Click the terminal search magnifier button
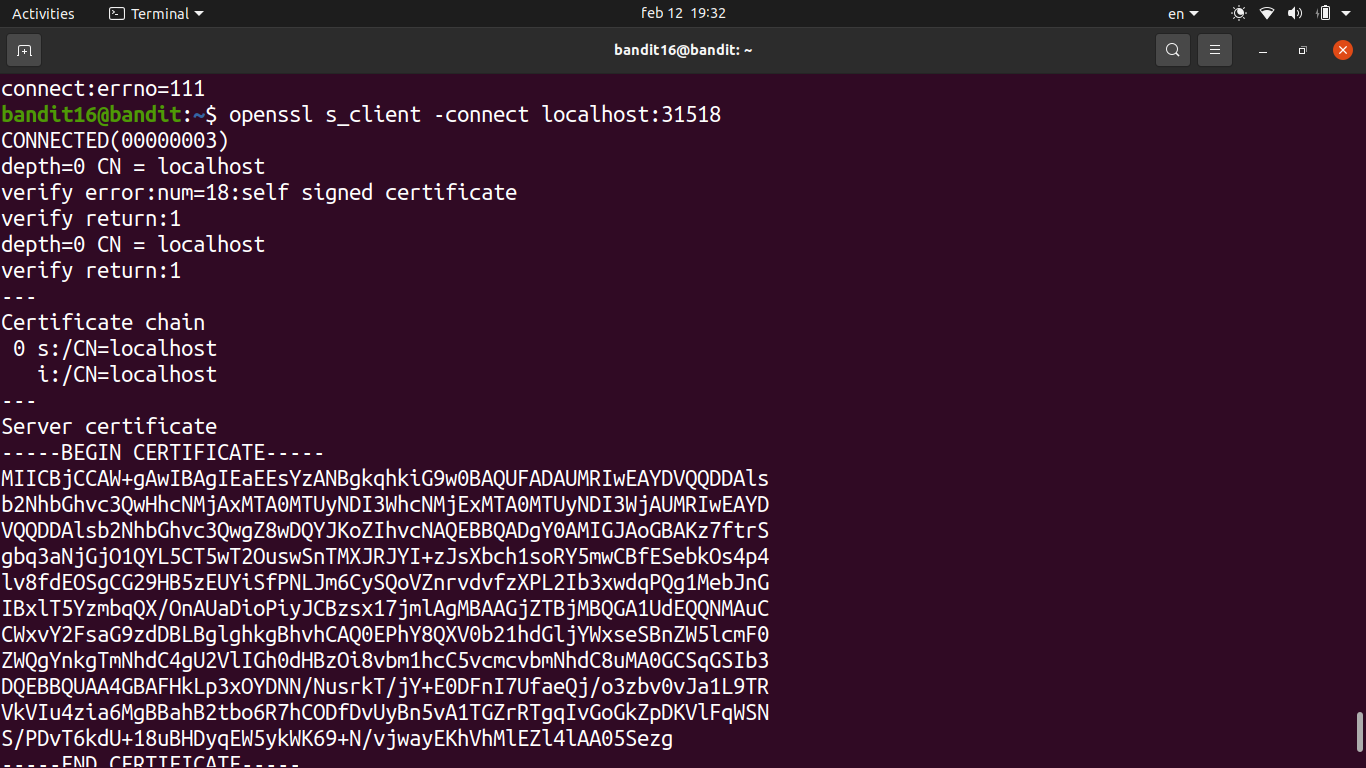 1173,50
